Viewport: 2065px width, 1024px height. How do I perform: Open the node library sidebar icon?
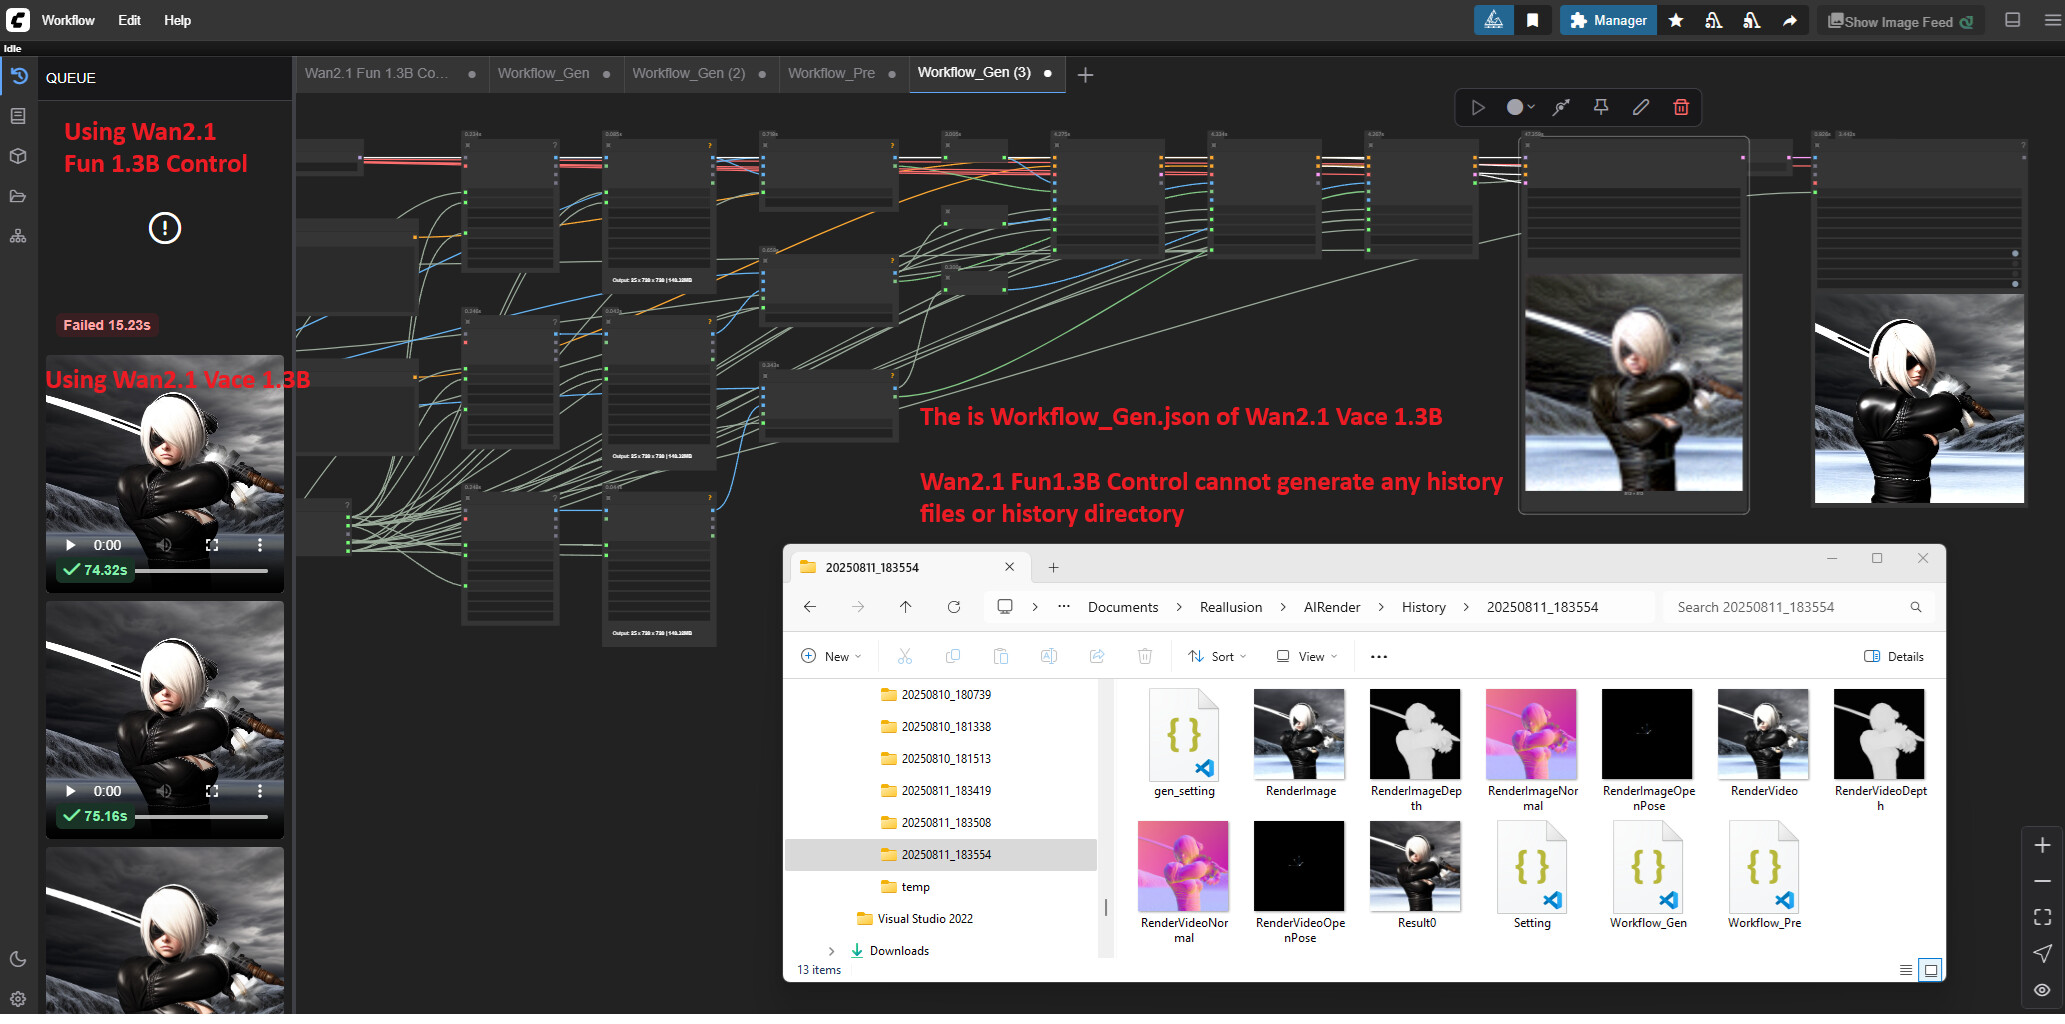click(x=18, y=116)
